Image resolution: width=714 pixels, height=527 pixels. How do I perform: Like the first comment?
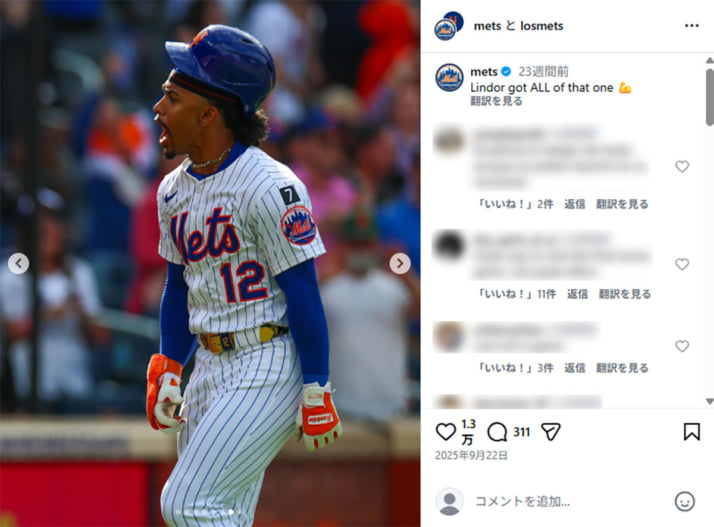pos(682,166)
